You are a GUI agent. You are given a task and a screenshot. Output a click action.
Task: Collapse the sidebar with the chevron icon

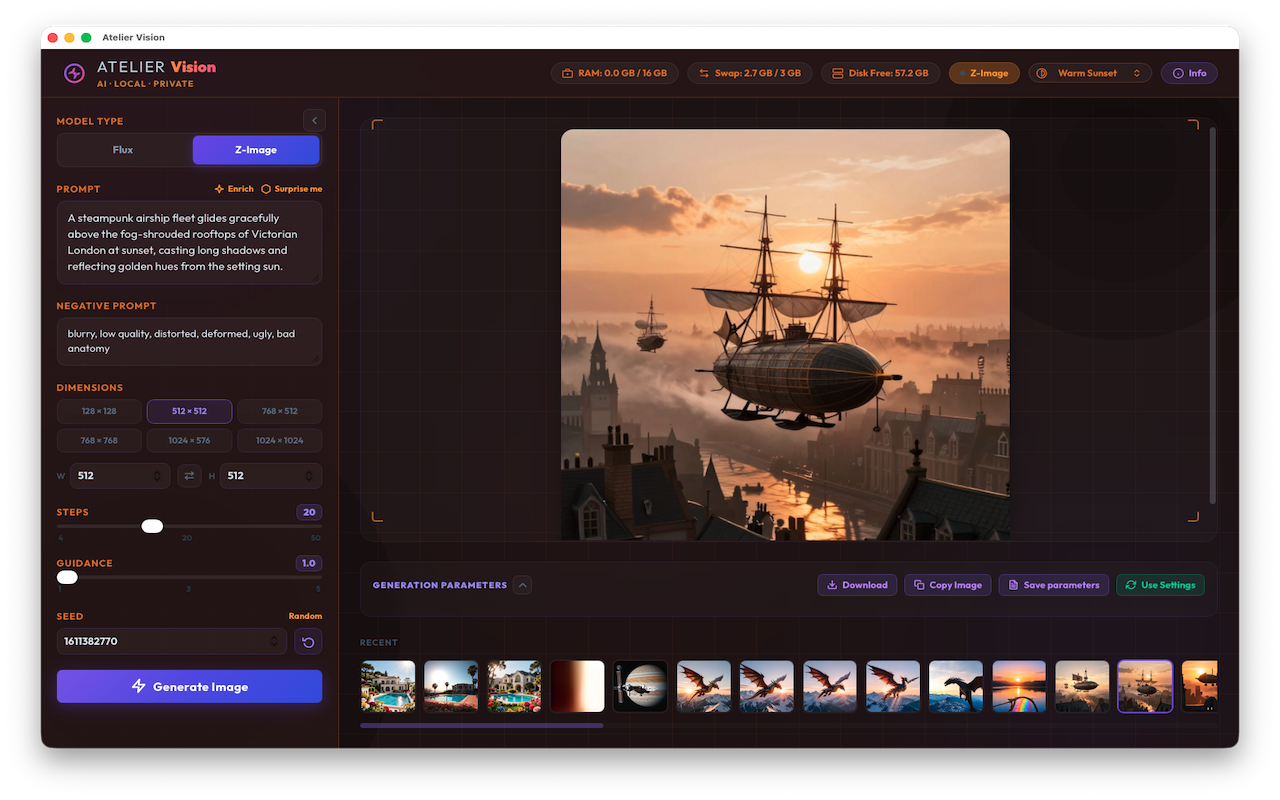[x=314, y=120]
